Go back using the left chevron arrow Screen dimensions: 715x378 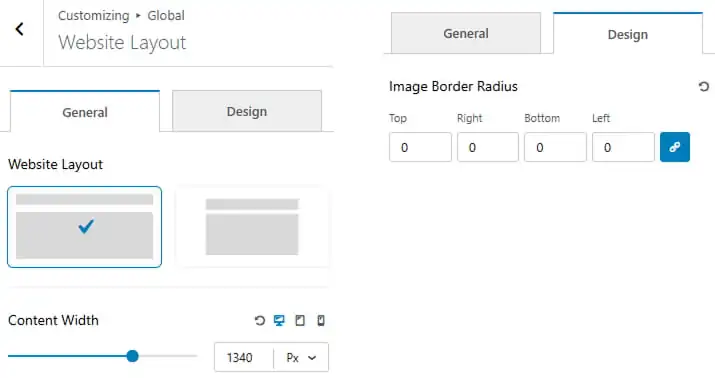(x=19, y=29)
